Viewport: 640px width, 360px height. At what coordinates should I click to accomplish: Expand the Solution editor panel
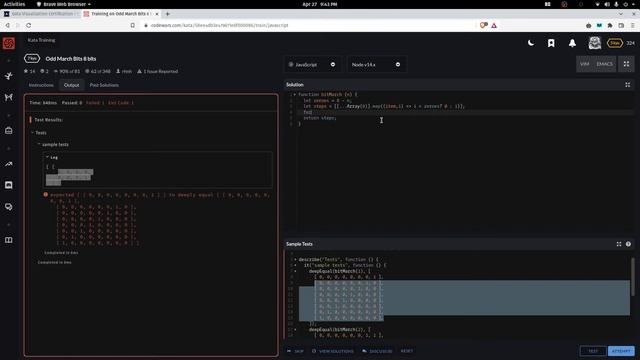tap(627, 85)
